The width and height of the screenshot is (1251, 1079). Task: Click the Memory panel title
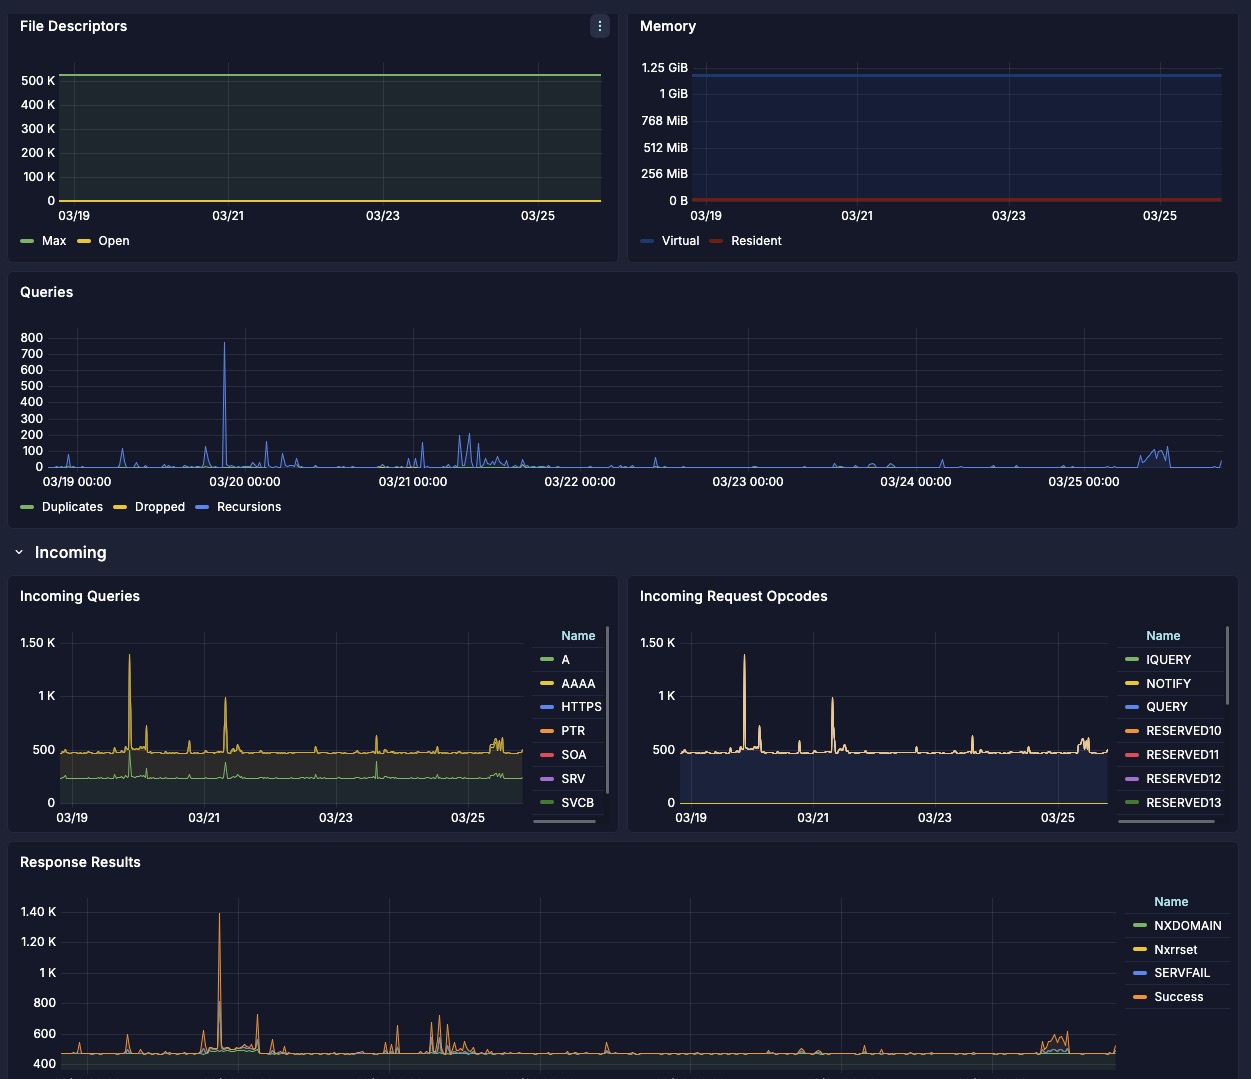(668, 26)
